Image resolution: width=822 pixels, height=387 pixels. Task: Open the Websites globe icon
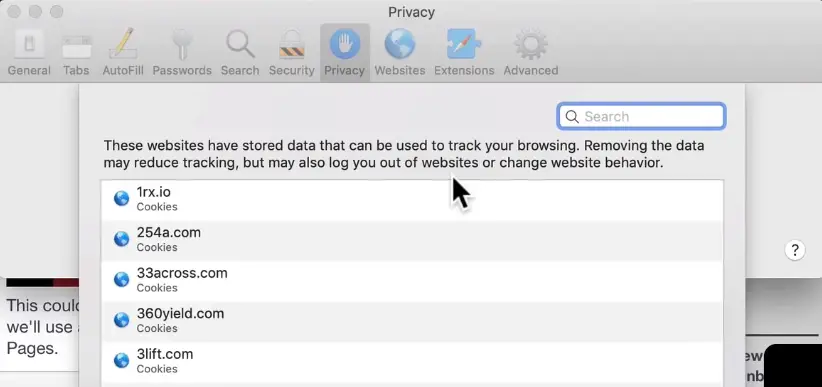click(x=399, y=44)
